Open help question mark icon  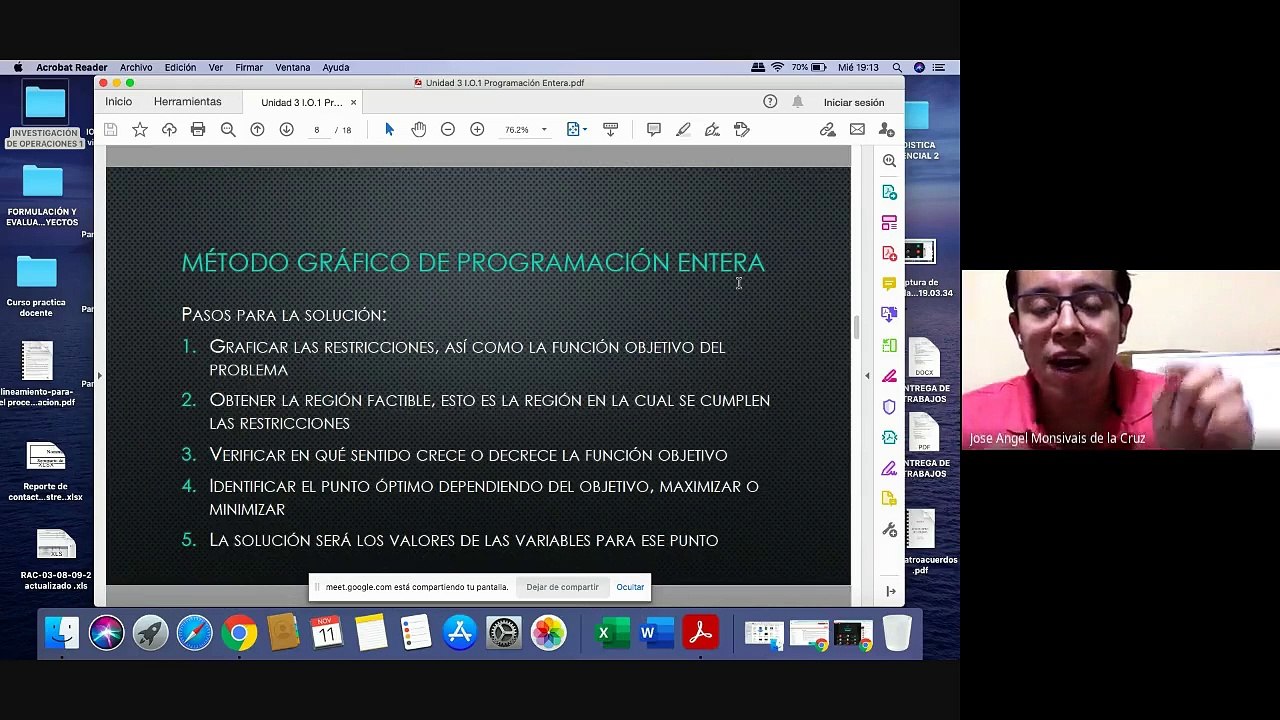pos(770,102)
